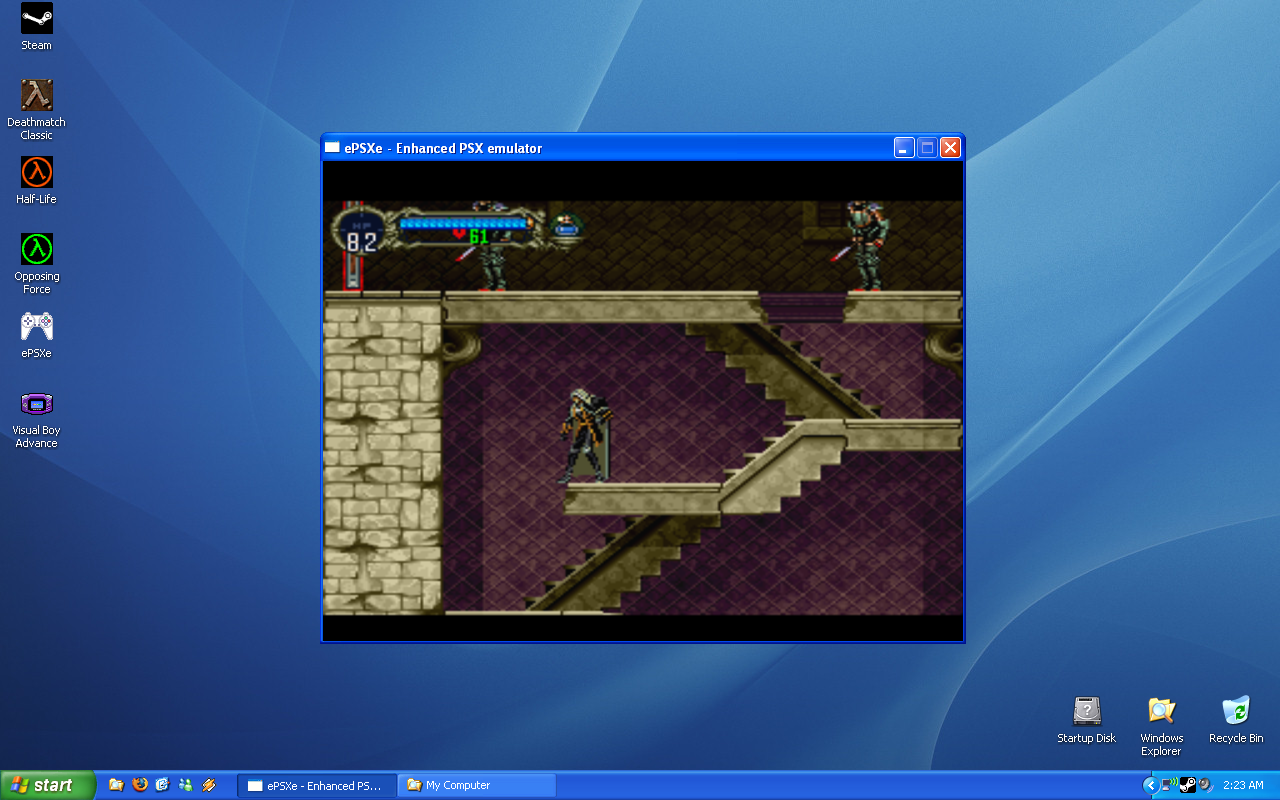This screenshot has height=800, width=1280.
Task: Click the system clock showing 2:23 AM
Action: pyautogui.click(x=1243, y=785)
